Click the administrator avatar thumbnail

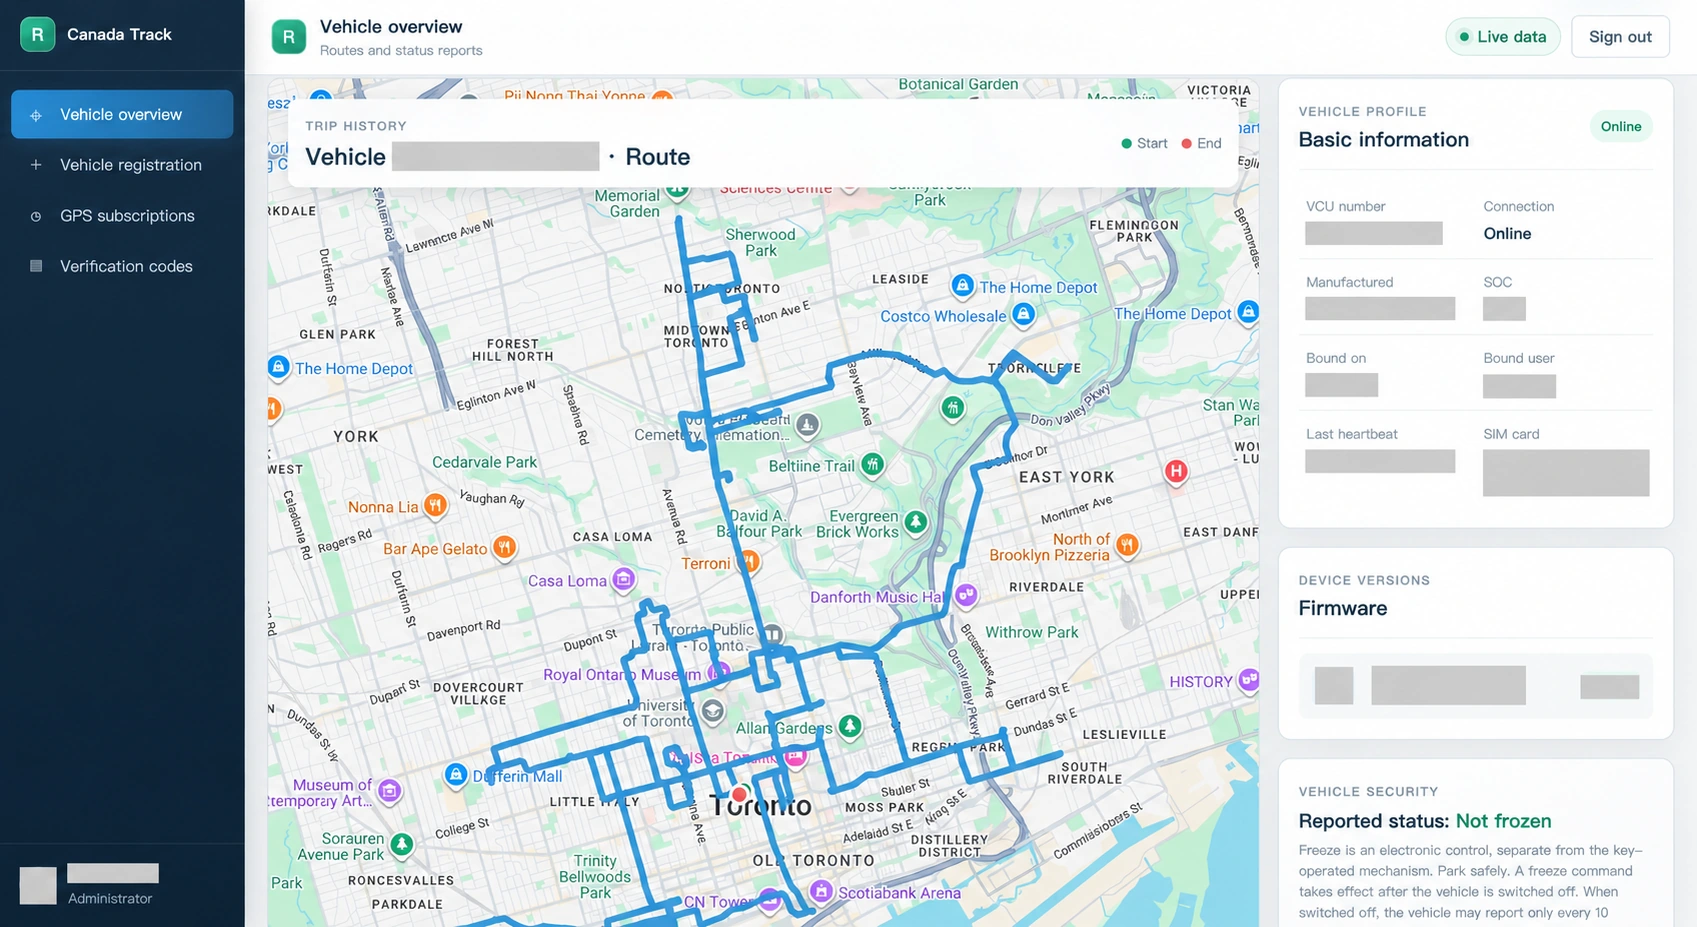pos(38,885)
